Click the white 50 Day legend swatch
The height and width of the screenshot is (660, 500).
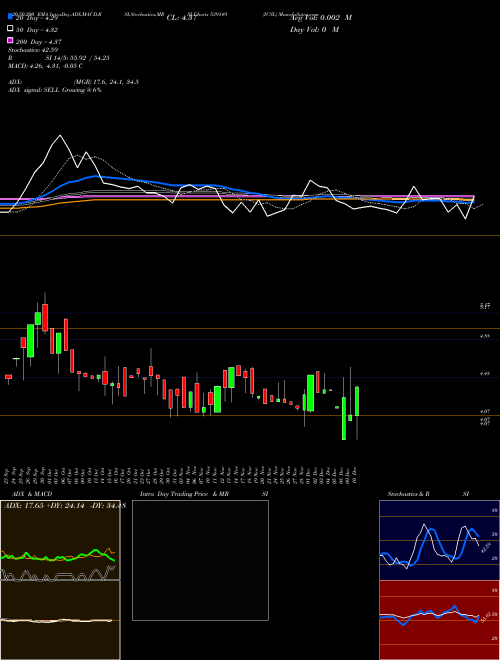click(10, 29)
